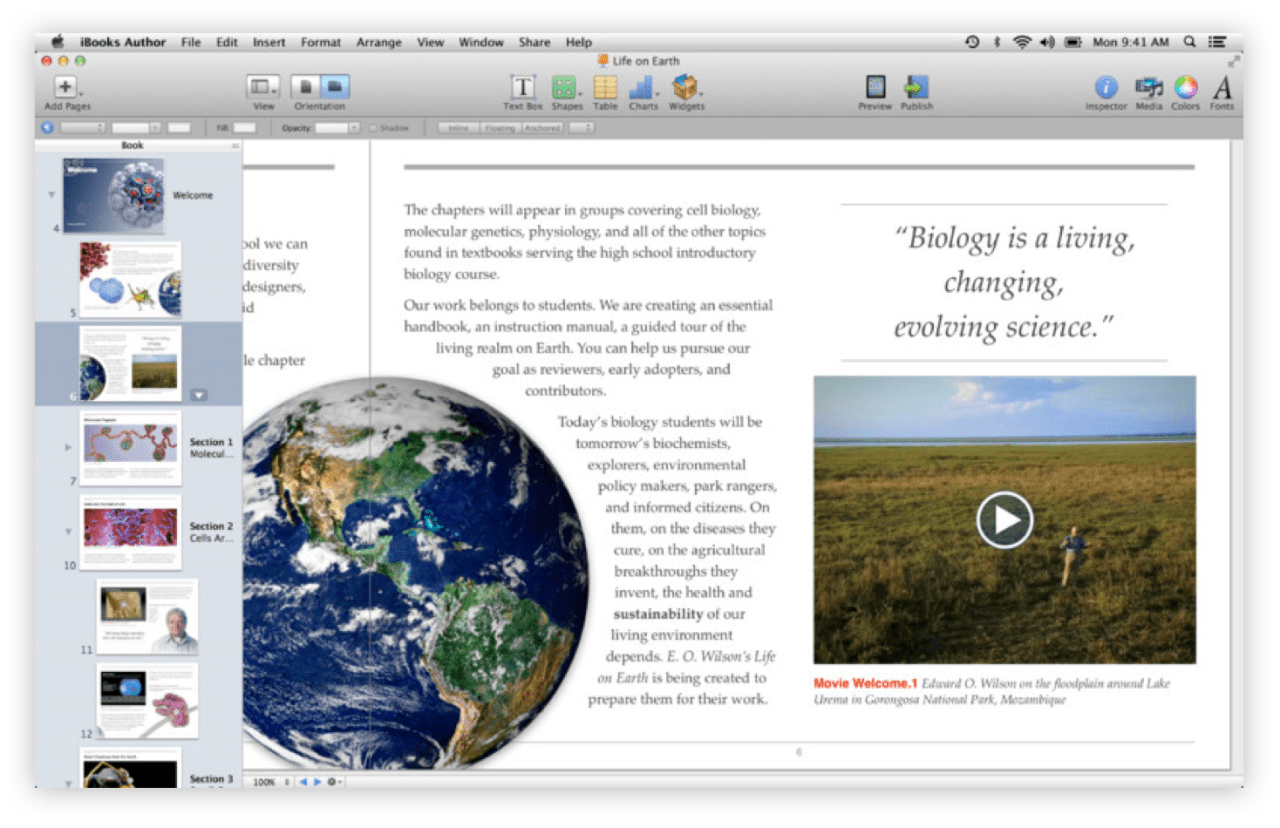Collapse the Welcome chapter in the sidebar
Viewport: 1280px width, 828px height.
pyautogui.click(x=52, y=195)
